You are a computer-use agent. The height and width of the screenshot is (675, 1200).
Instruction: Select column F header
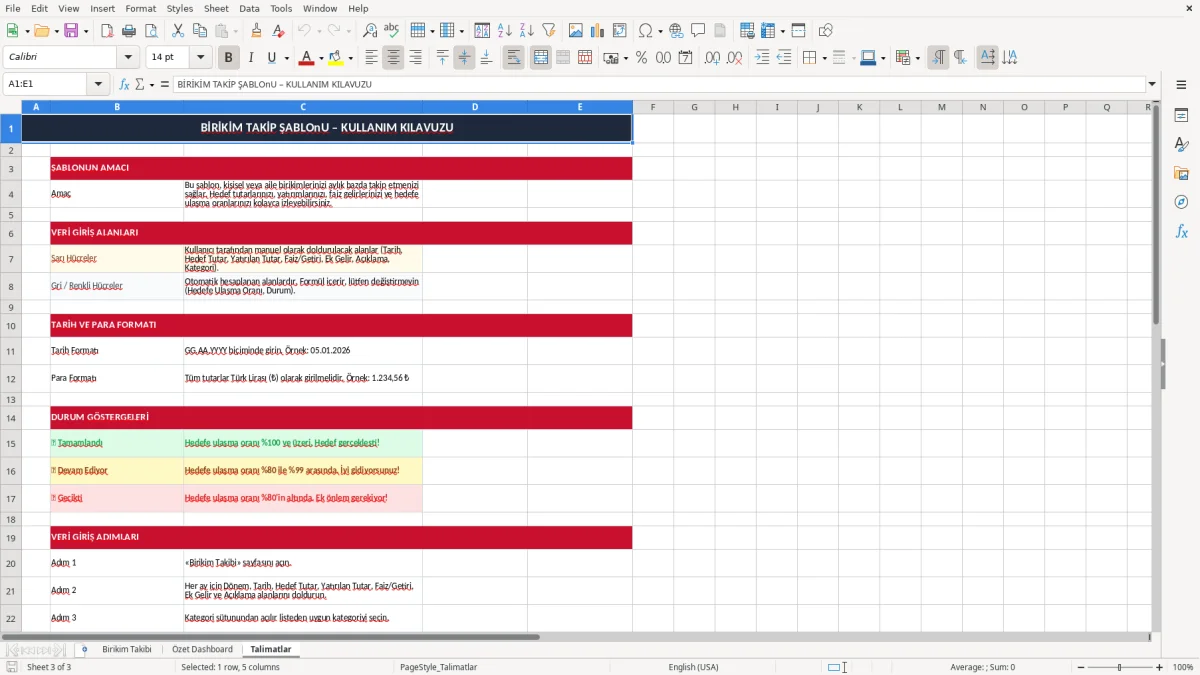coord(653,107)
